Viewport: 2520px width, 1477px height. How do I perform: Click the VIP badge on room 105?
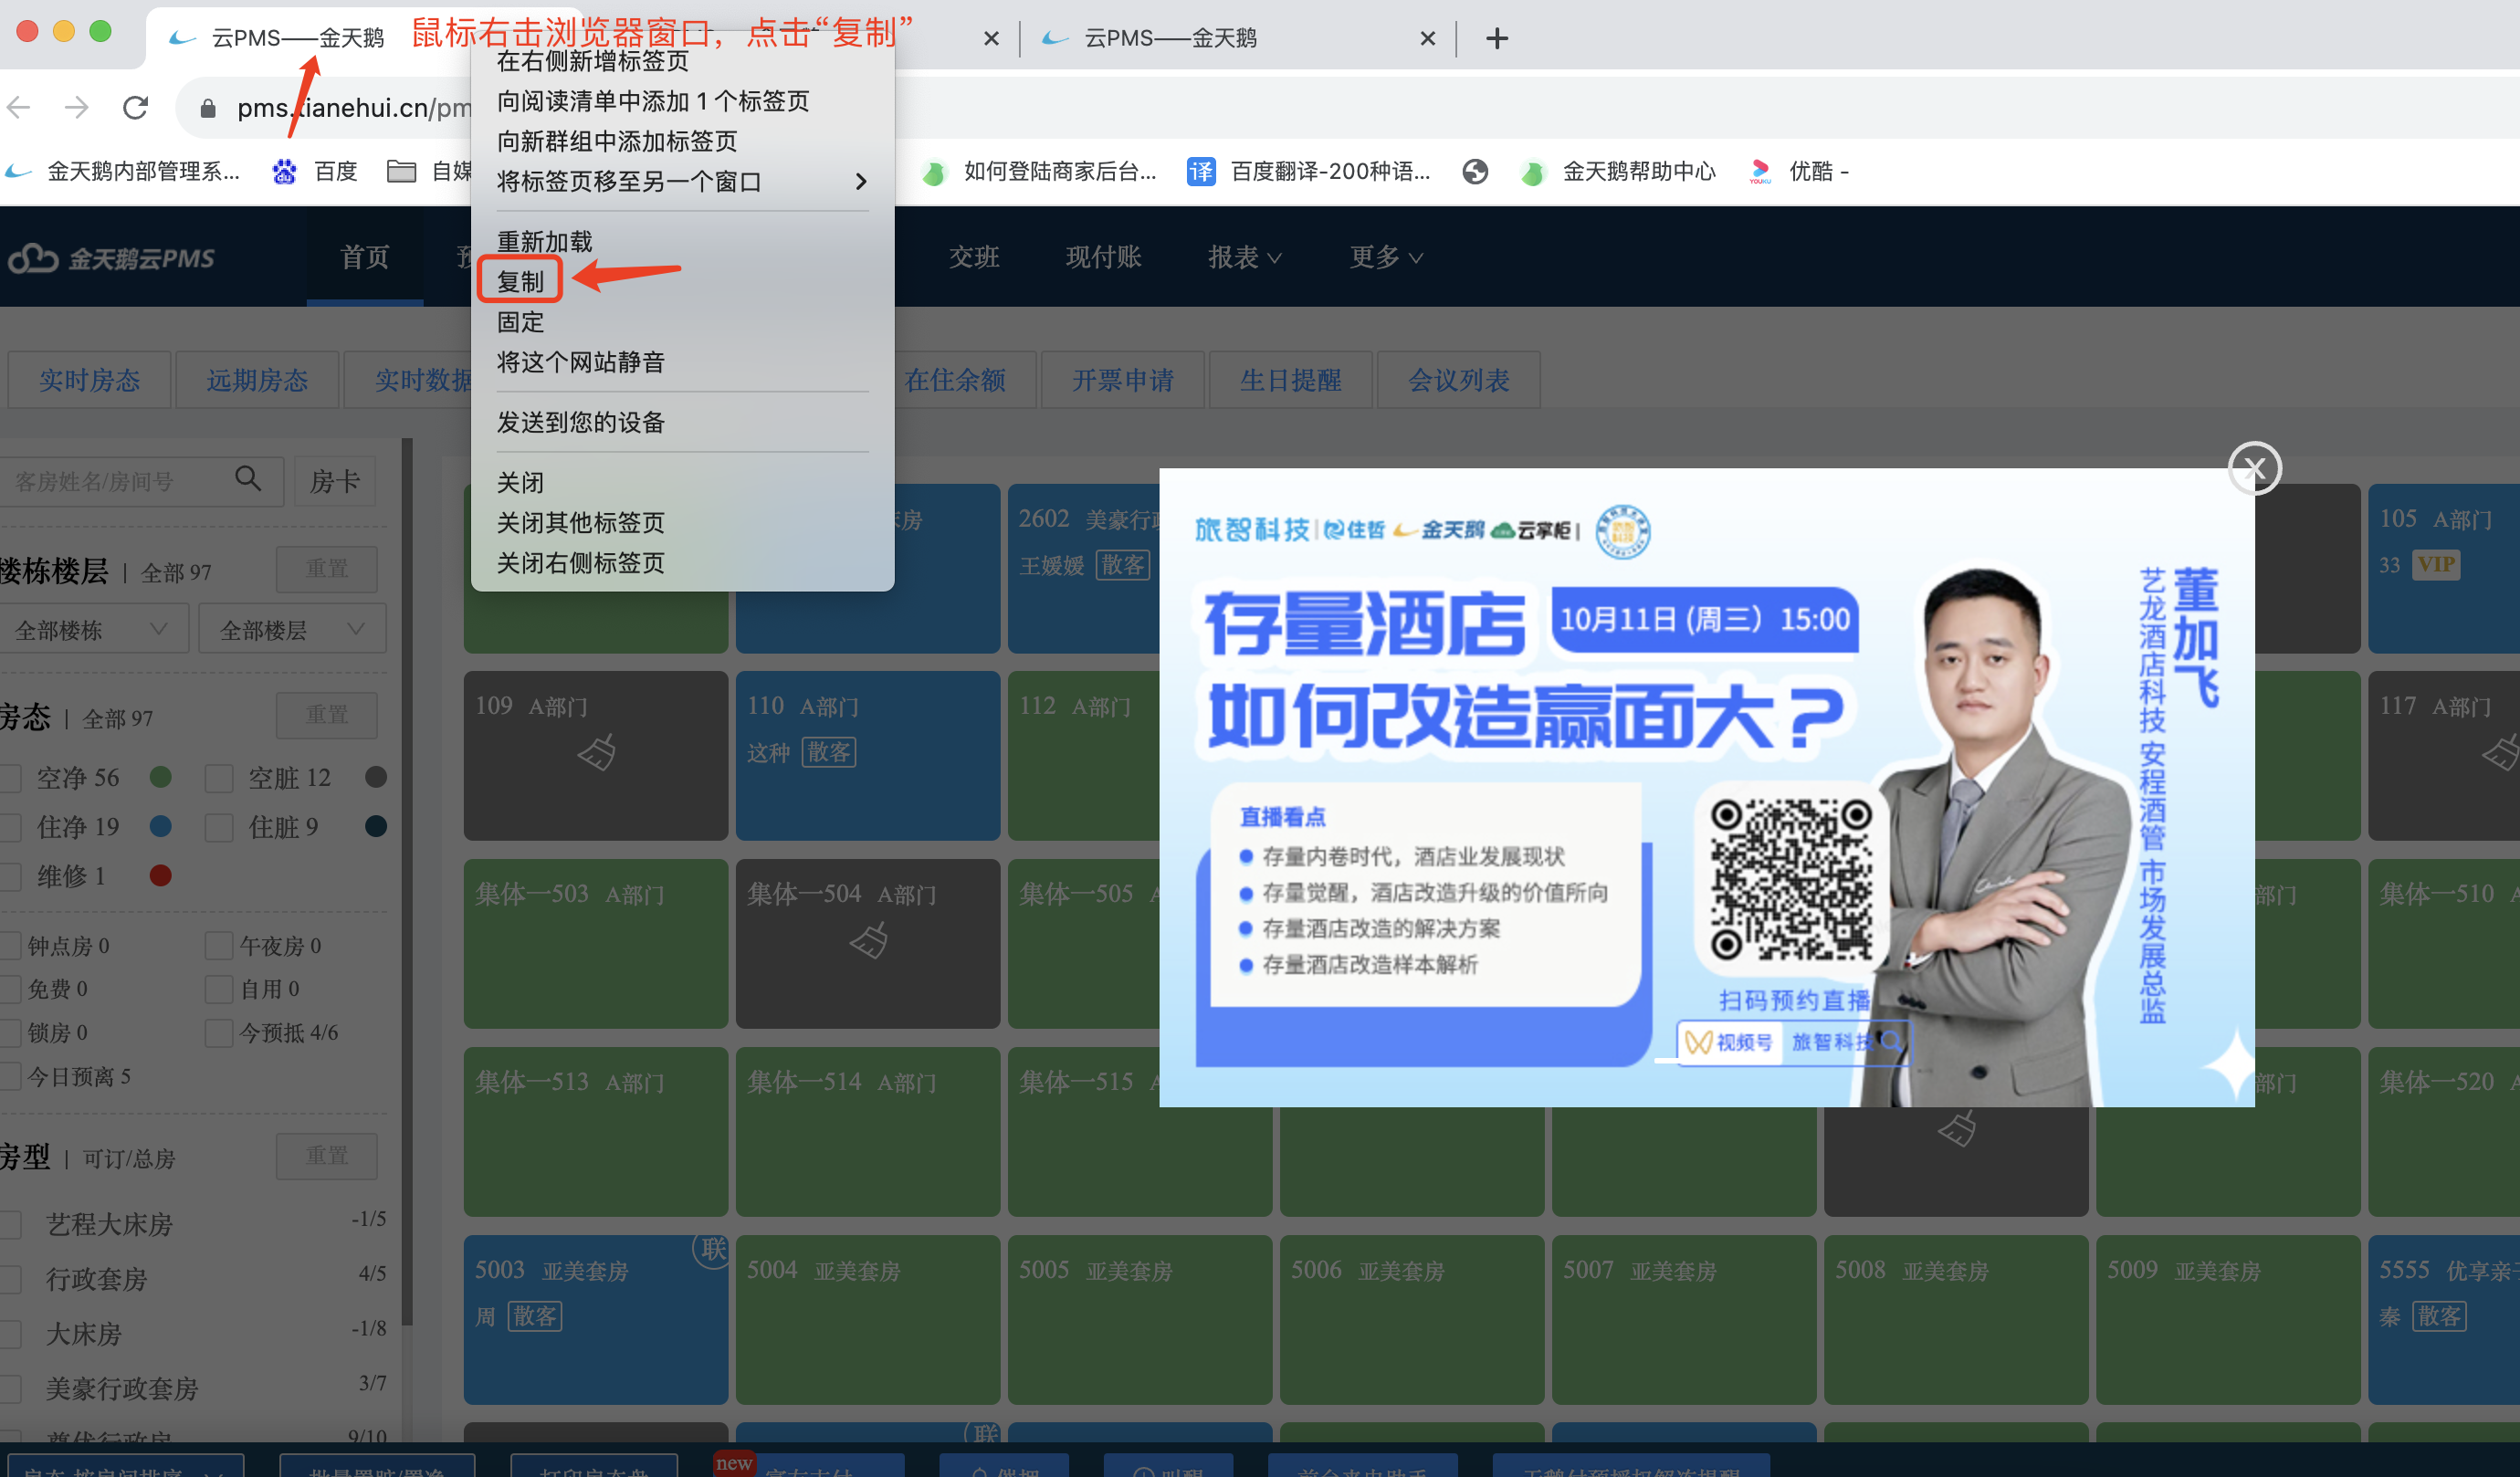click(x=2435, y=564)
